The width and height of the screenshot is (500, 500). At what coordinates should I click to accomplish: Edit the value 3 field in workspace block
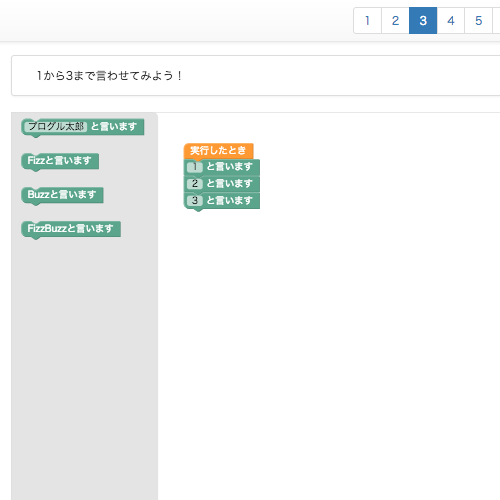point(195,201)
